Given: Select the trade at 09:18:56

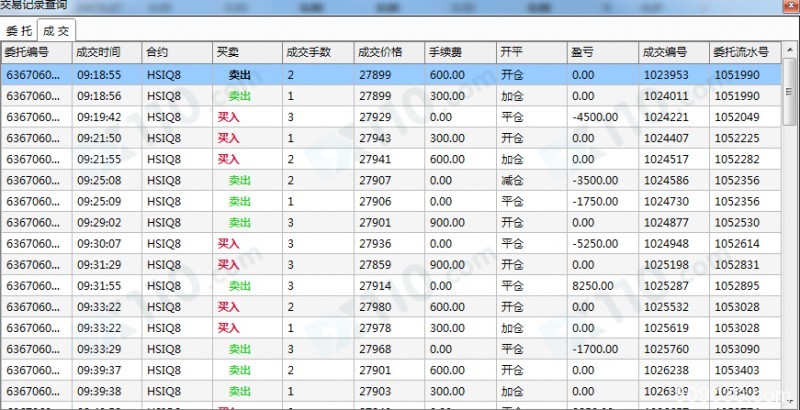Looking at the screenshot, I should click(391, 96).
